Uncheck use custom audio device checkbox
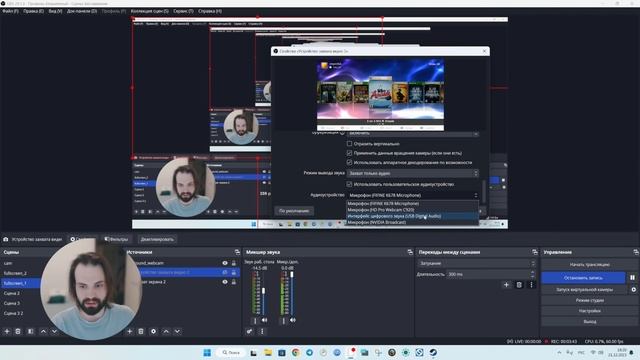640x360 pixels. 349,184
